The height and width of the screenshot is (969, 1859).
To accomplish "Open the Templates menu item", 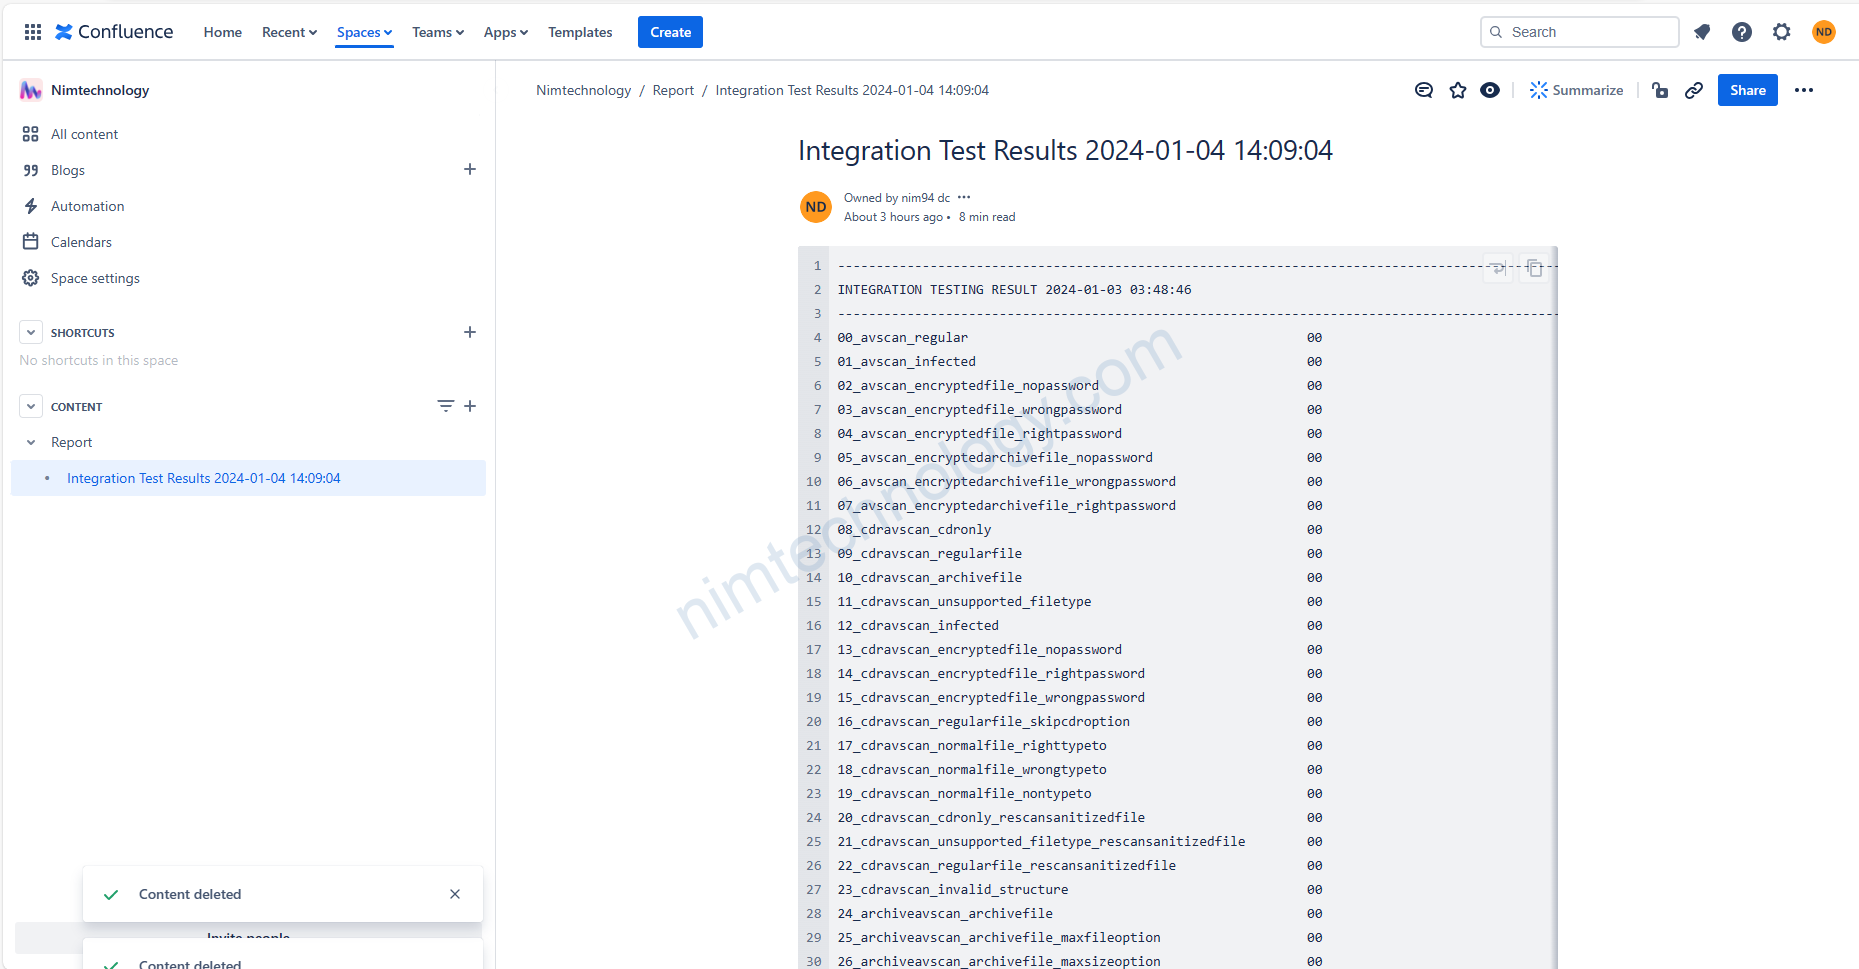I will click(x=580, y=32).
